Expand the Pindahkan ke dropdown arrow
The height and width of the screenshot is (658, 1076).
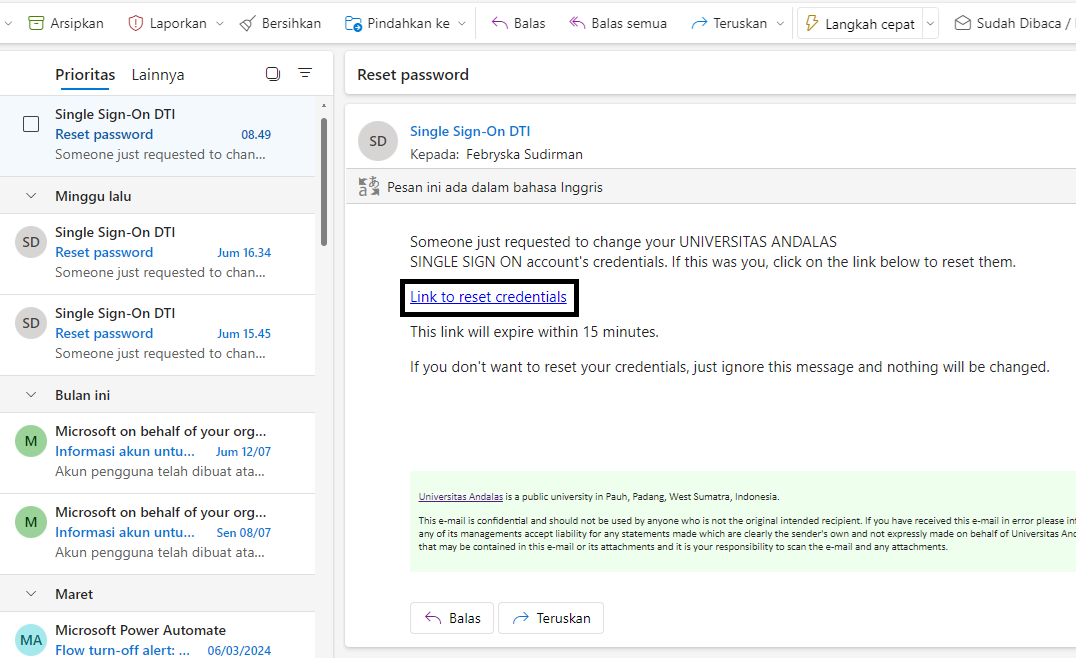pyautogui.click(x=462, y=23)
